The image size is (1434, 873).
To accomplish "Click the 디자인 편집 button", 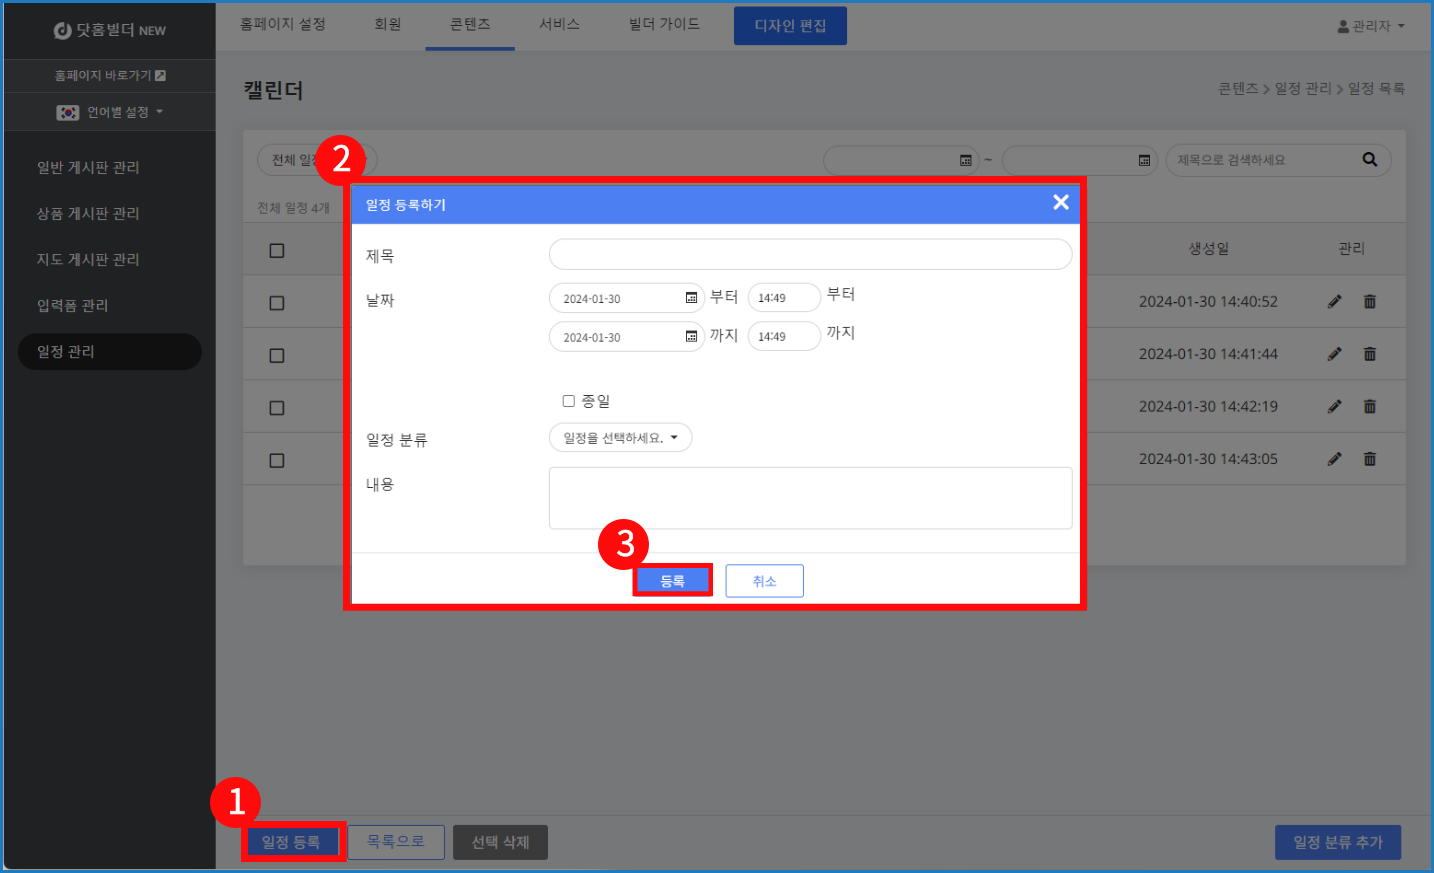I will (x=790, y=26).
